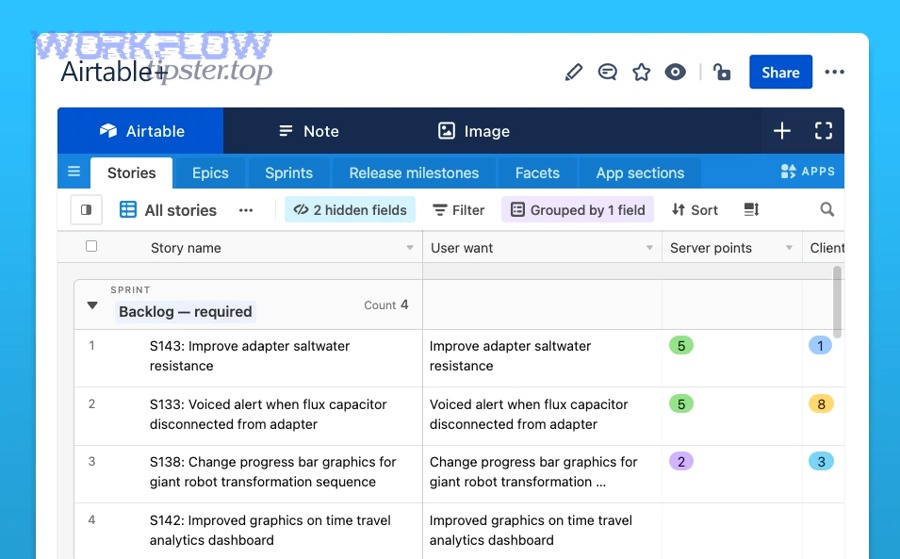
Task: Star this page with the star icon
Action: click(x=641, y=72)
